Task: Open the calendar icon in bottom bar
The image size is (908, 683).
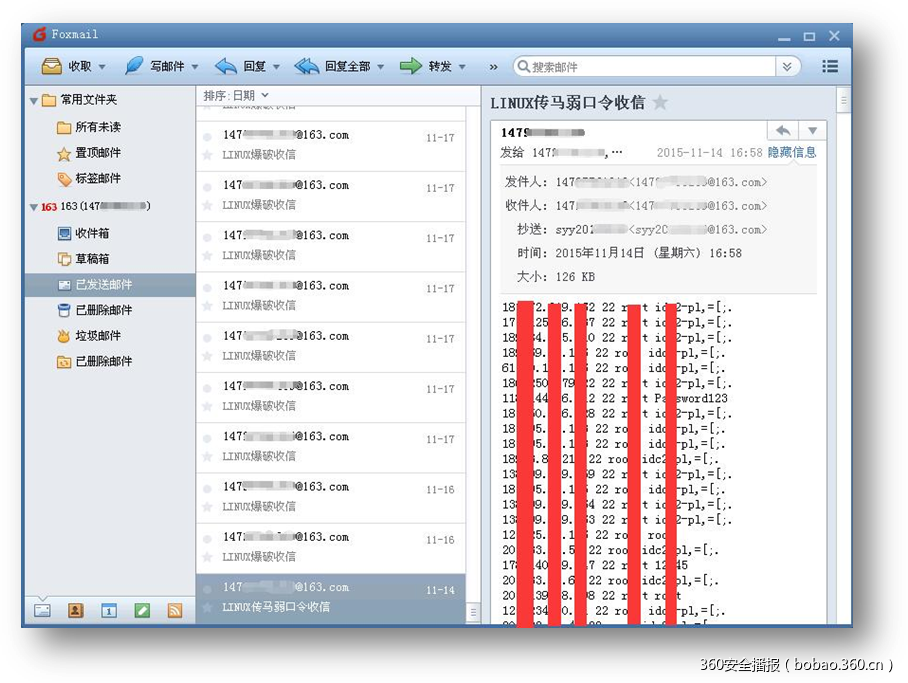Action: 109,610
